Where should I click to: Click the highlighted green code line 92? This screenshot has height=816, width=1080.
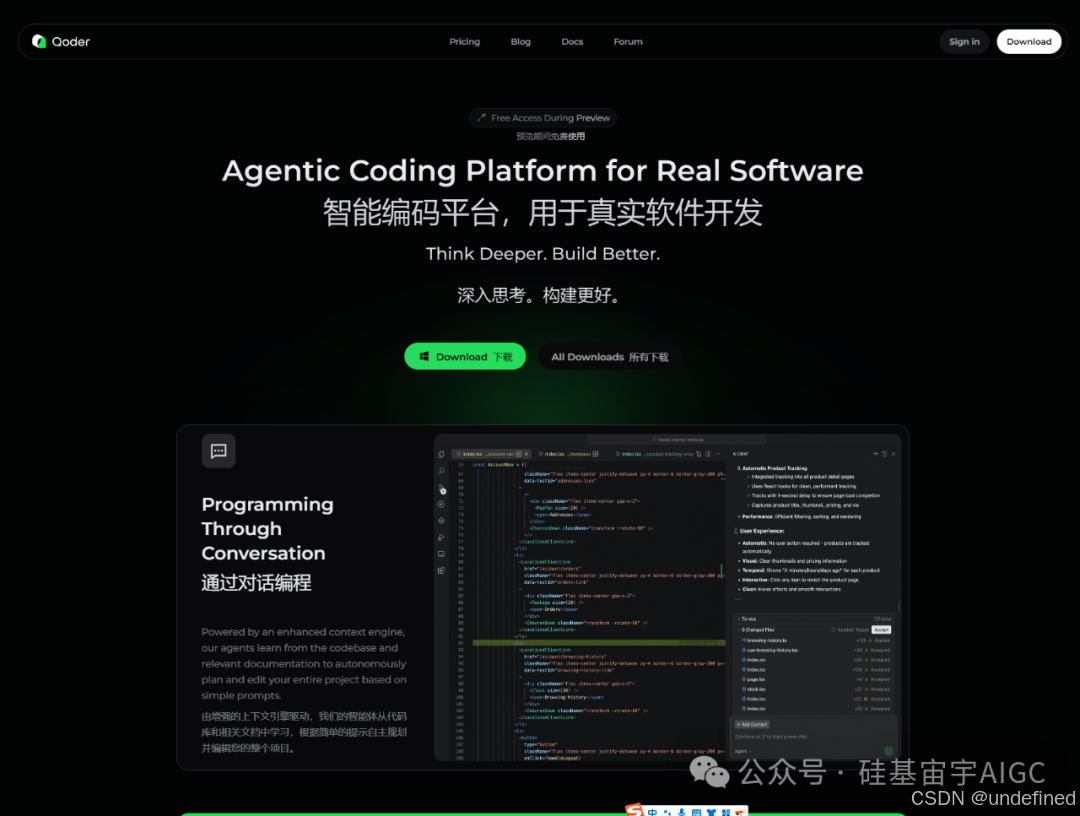click(x=599, y=642)
